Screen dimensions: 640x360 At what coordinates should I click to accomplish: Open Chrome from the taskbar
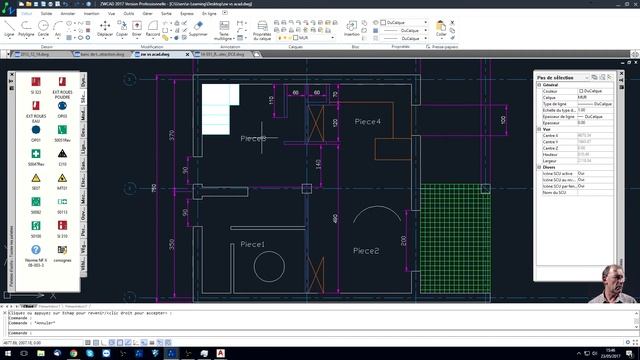pos(73,353)
